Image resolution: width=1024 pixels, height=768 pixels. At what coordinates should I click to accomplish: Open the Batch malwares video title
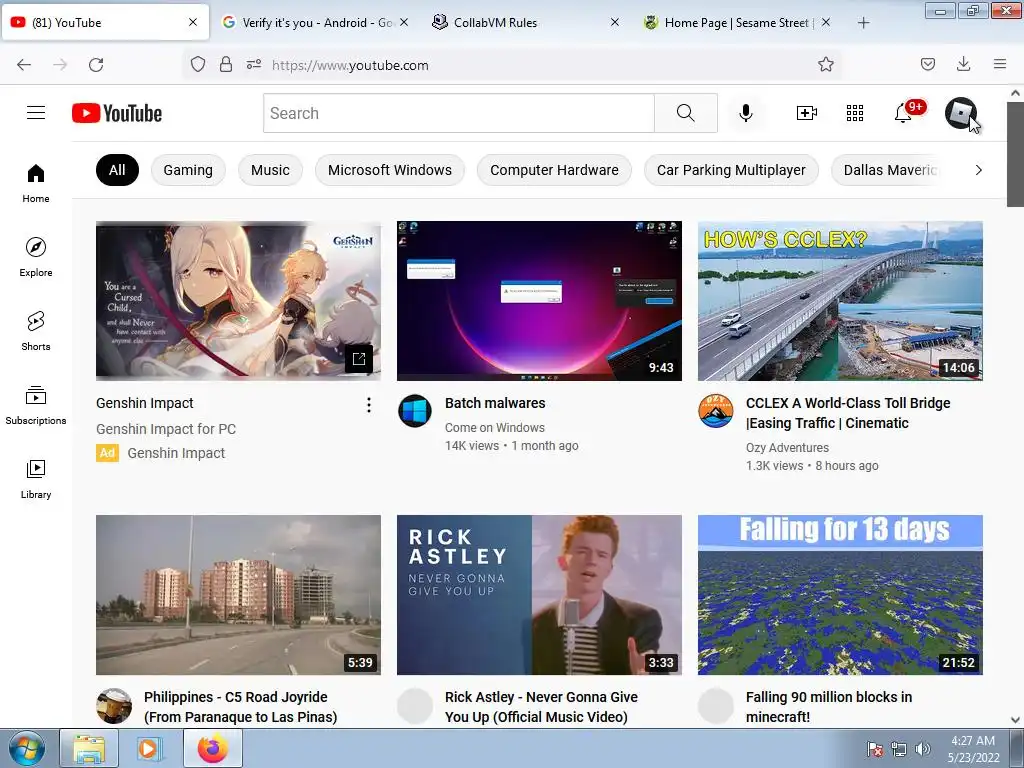495,404
